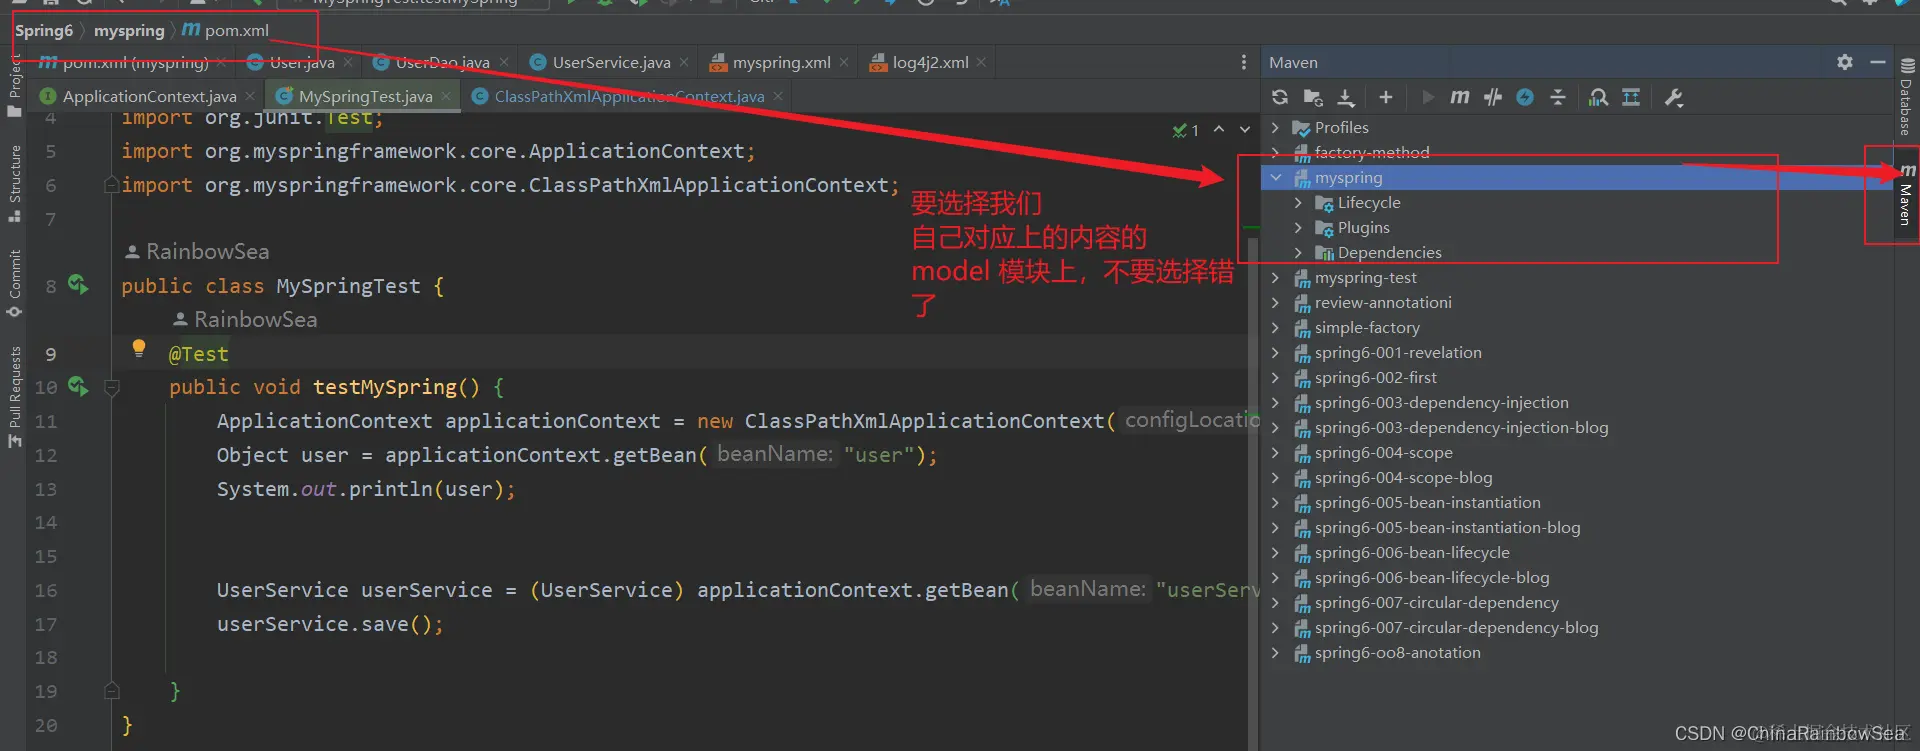Hide the Maven tool window
Viewport: 1920px width, 751px height.
(1878, 62)
